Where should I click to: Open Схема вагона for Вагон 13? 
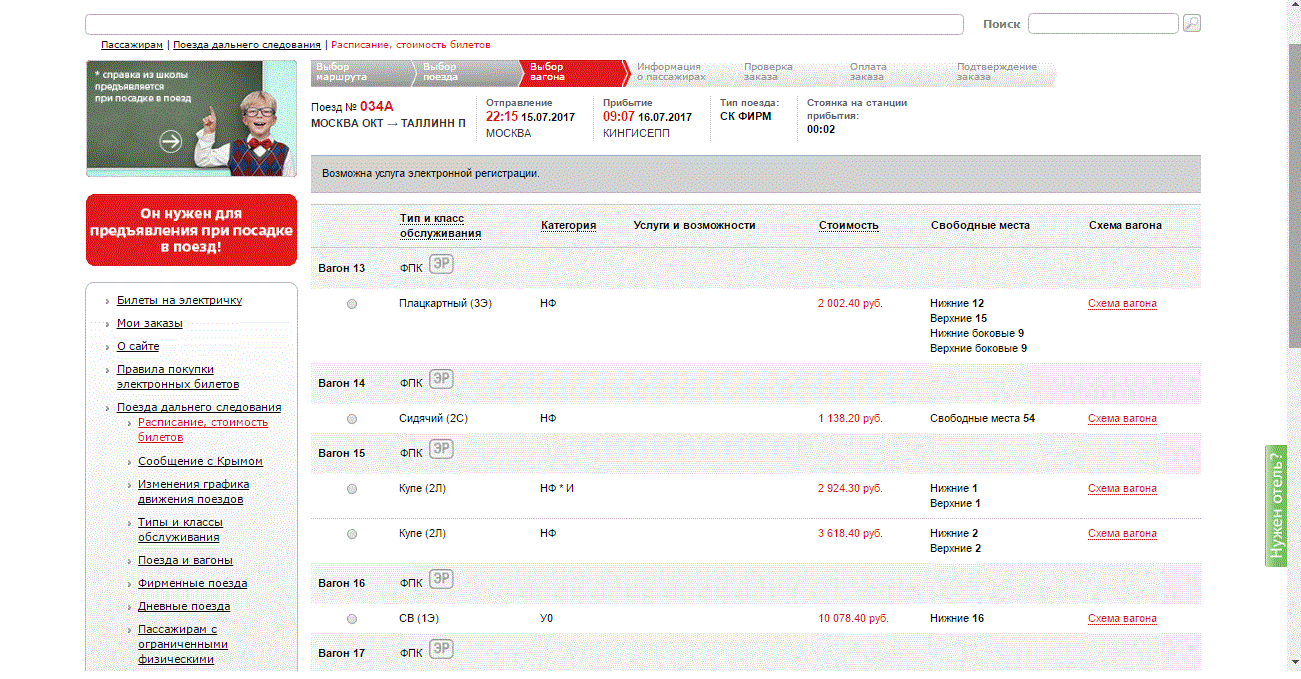[x=1122, y=304]
